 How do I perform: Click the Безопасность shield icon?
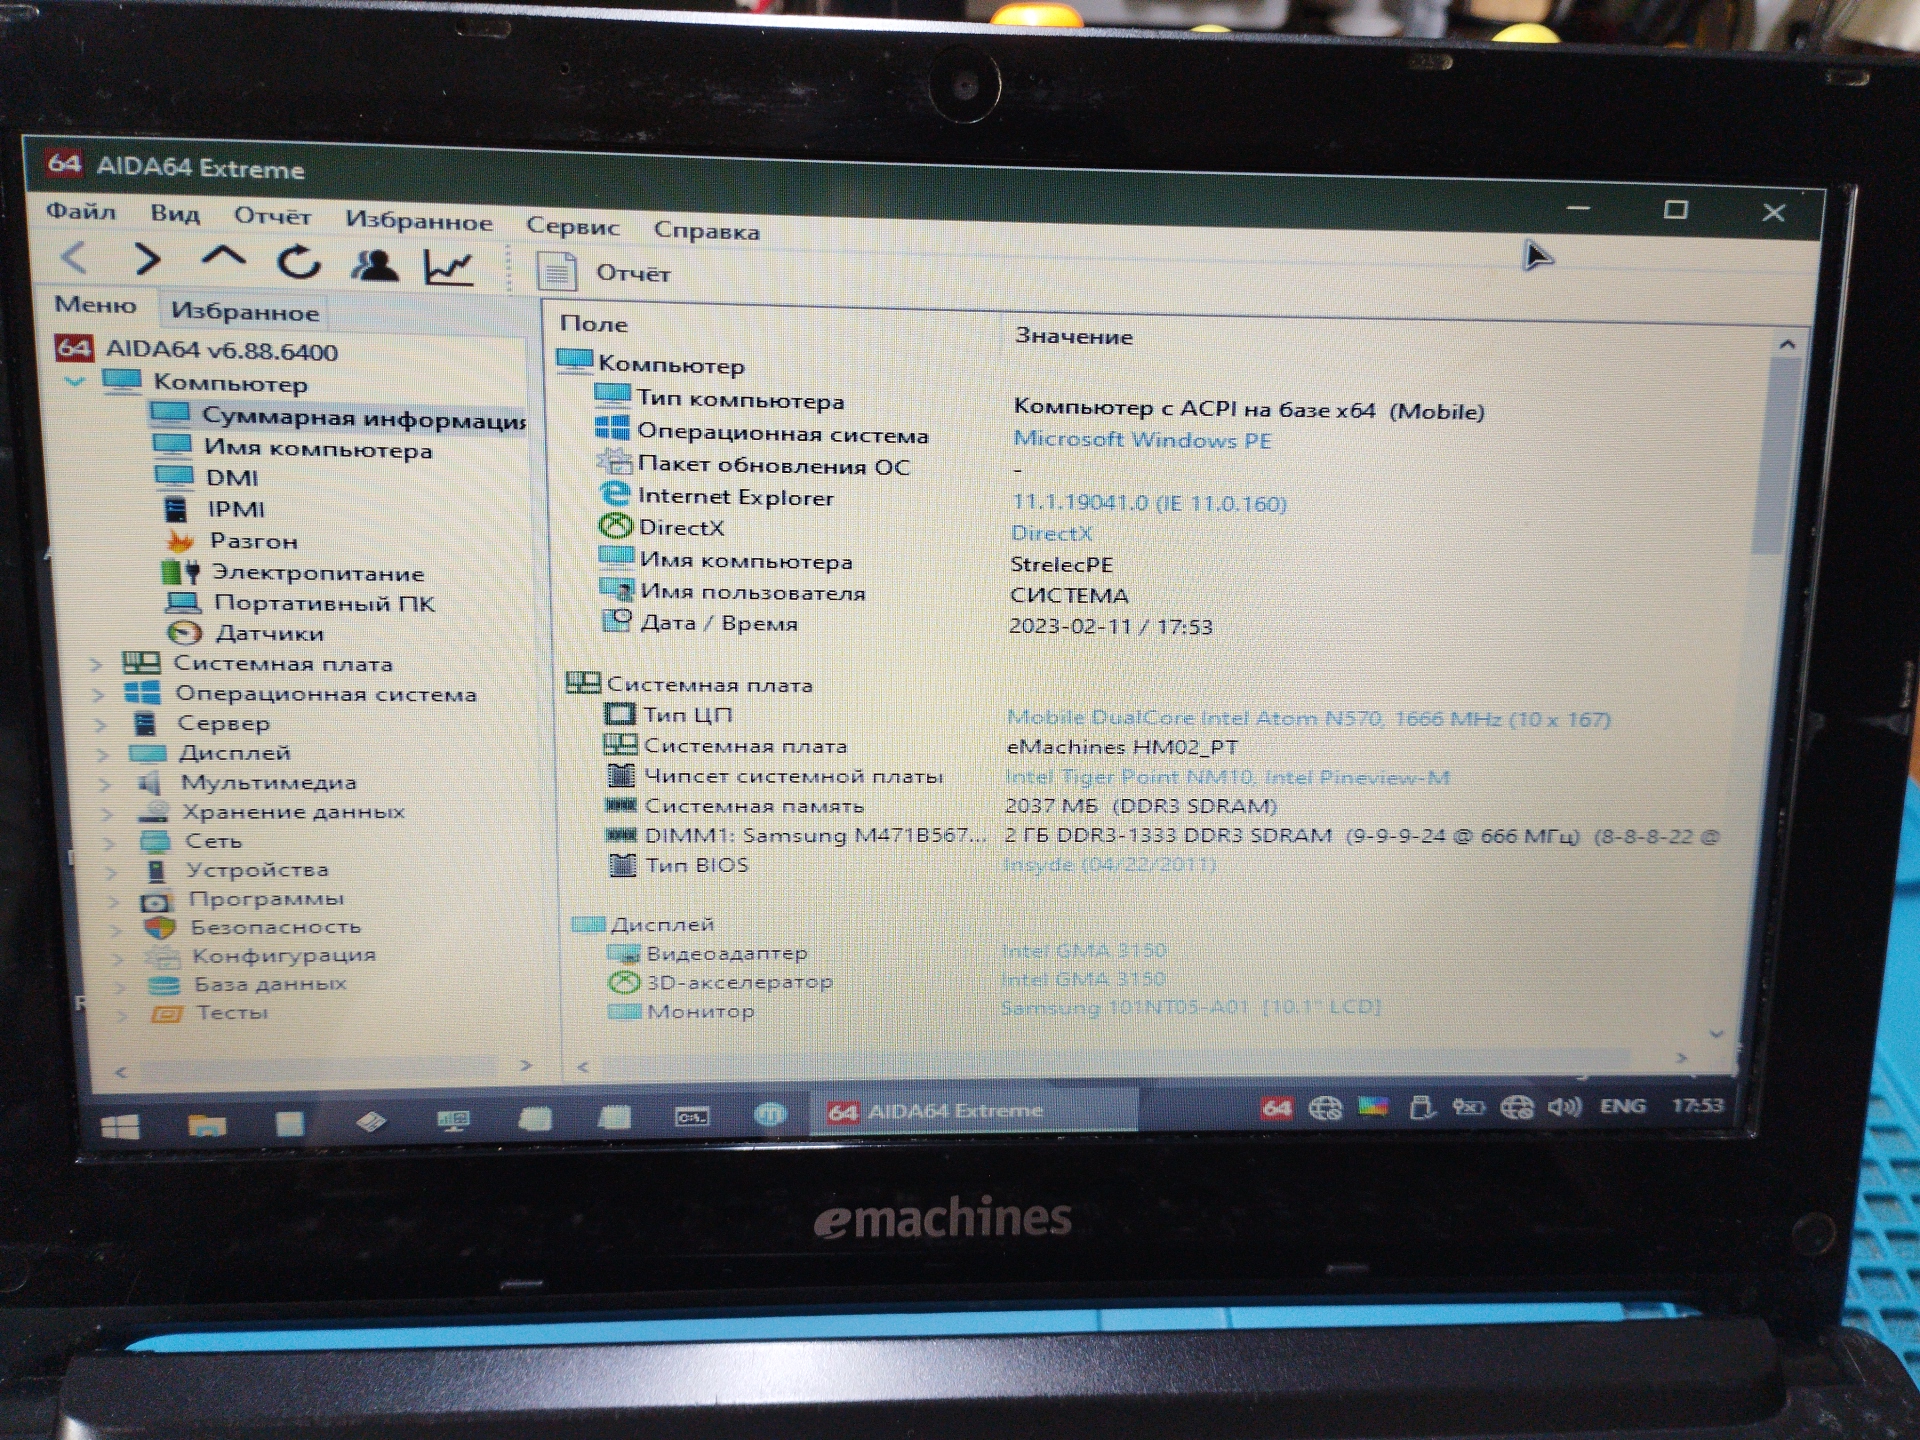coord(160,928)
